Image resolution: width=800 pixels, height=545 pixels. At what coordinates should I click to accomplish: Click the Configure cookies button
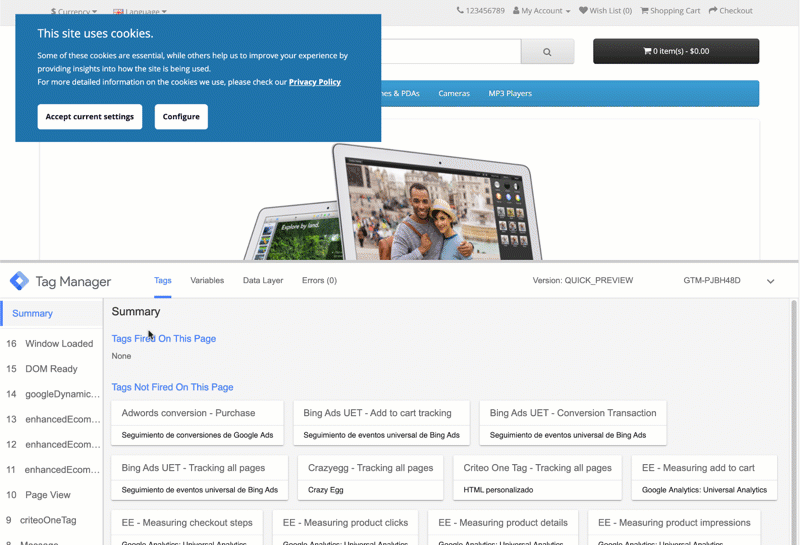[181, 117]
